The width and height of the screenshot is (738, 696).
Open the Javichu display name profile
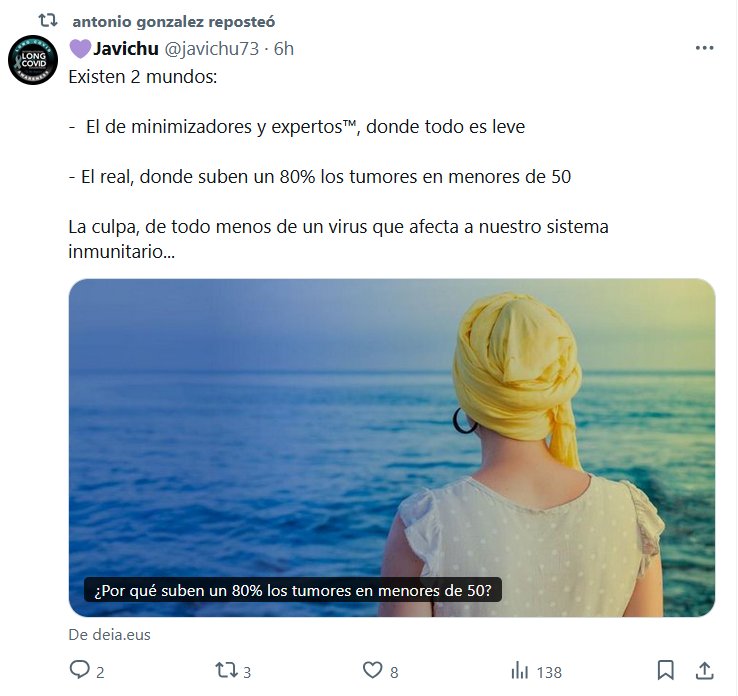coord(126,48)
